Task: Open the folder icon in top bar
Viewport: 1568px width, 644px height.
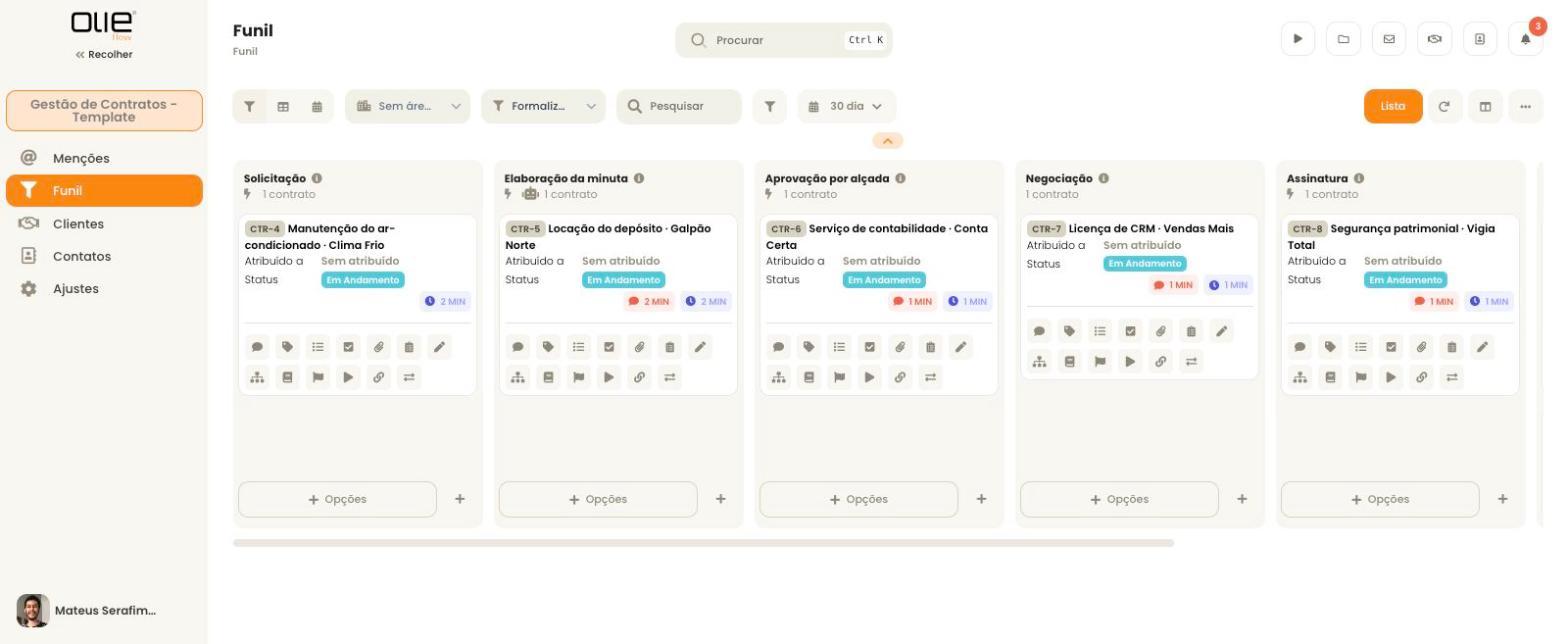Action: point(1343,39)
